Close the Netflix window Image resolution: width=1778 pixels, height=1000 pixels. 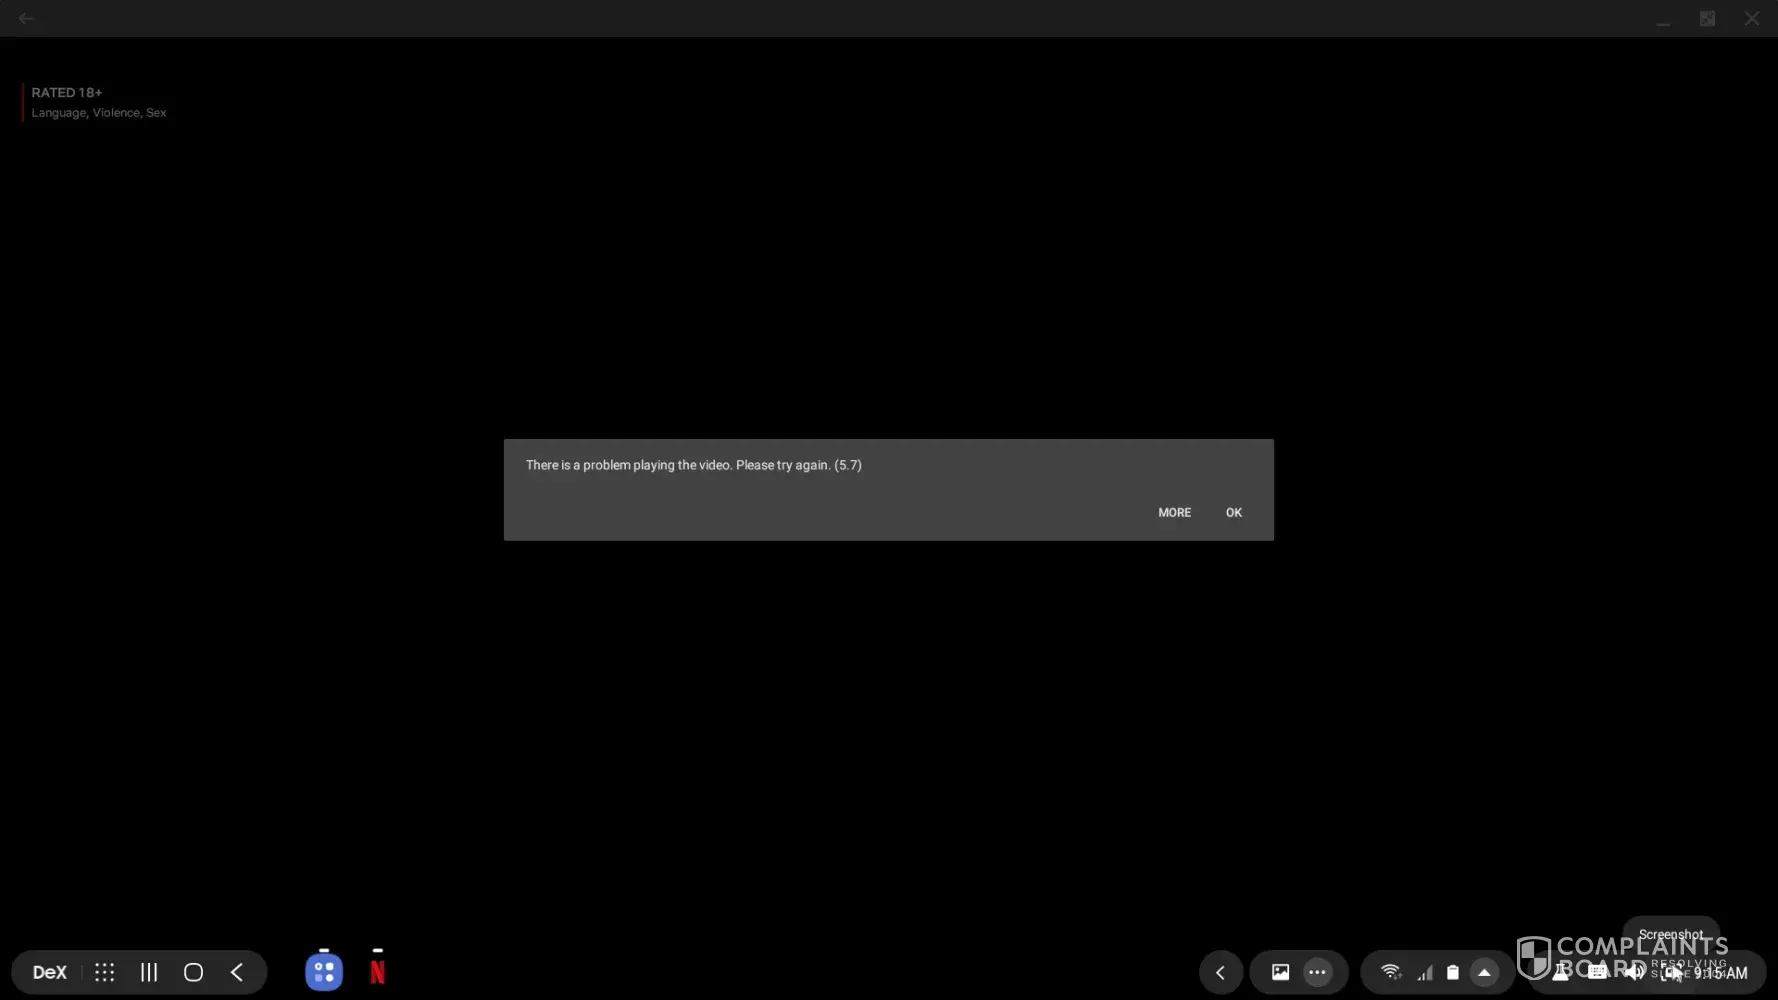1752,18
